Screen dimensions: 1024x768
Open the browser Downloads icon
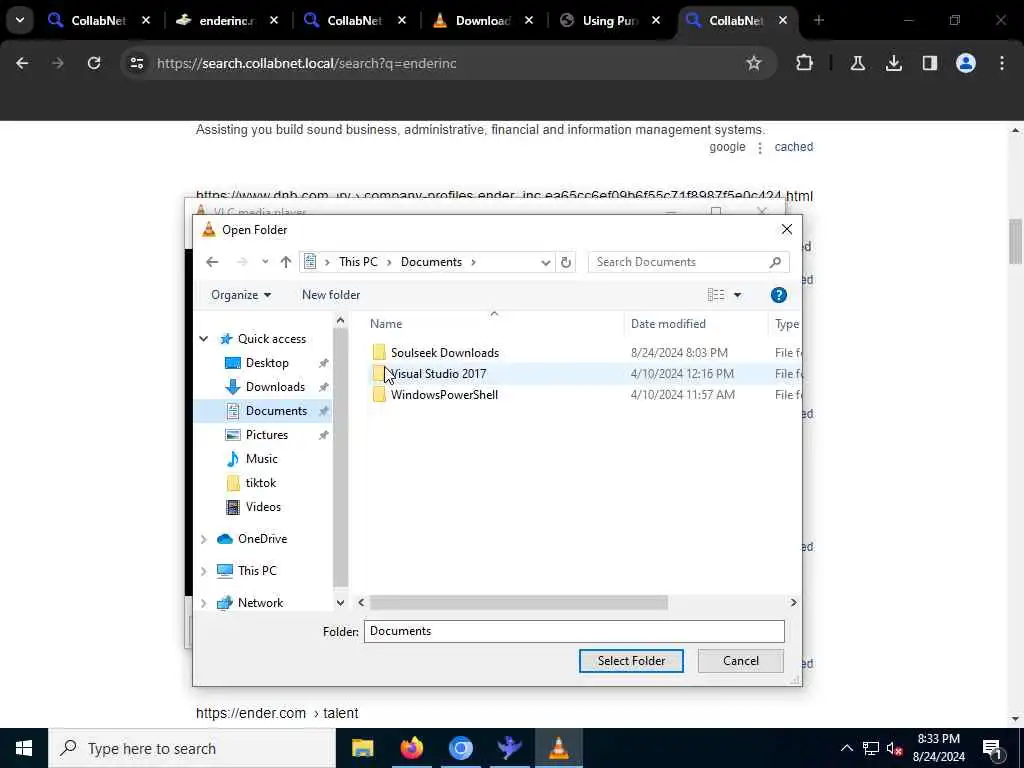pyautogui.click(x=893, y=63)
